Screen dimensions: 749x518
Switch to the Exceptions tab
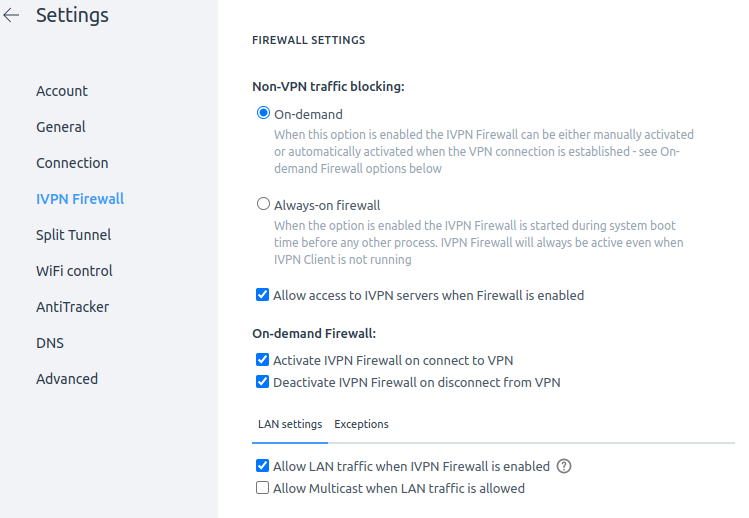coord(361,424)
